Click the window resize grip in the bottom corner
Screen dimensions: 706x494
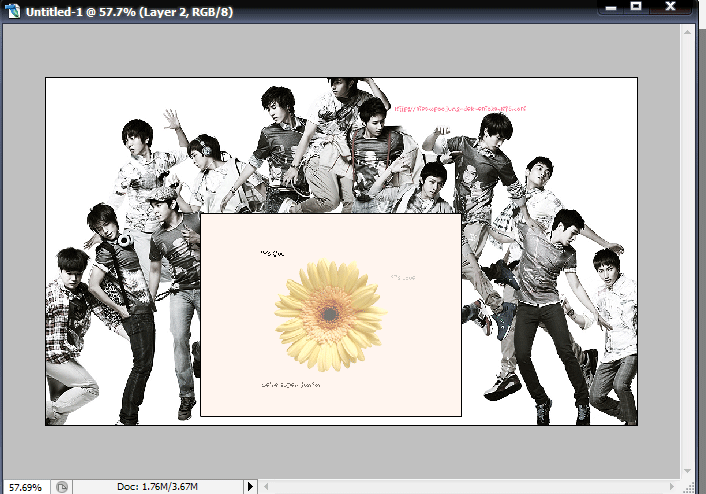tap(689, 488)
